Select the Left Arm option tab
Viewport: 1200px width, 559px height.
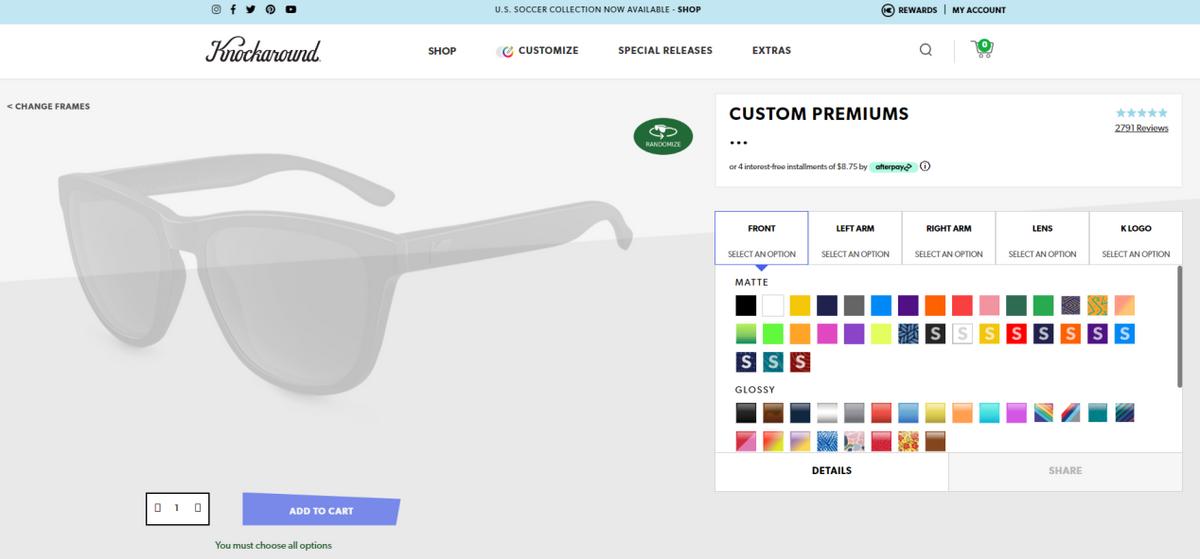tap(855, 239)
